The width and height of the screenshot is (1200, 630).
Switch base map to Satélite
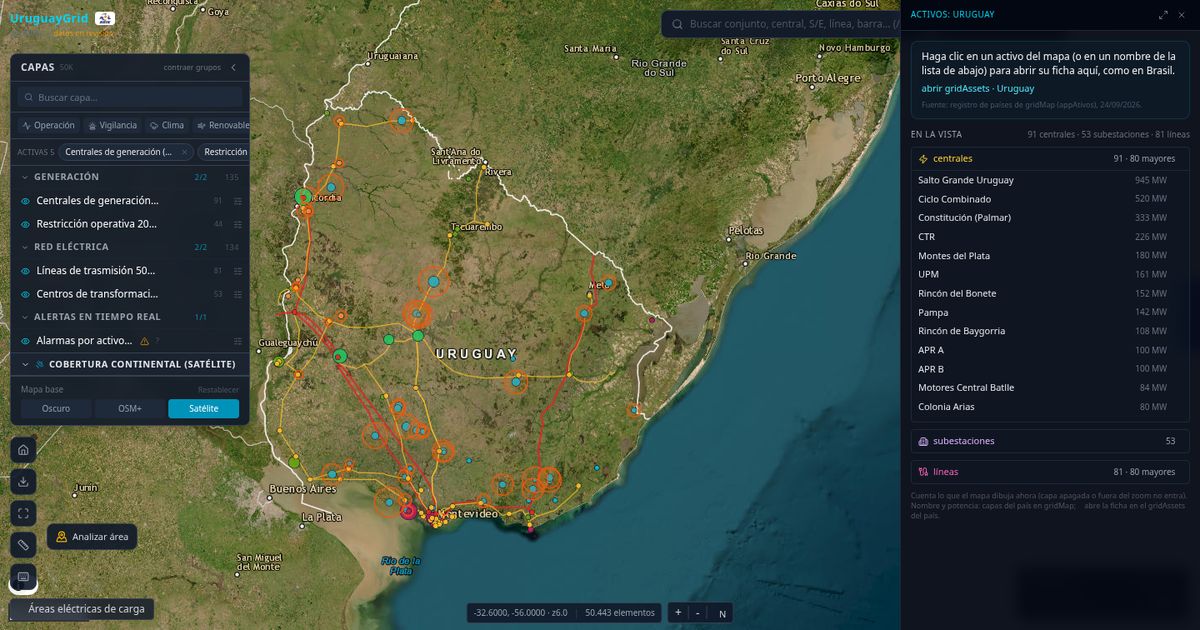click(204, 408)
